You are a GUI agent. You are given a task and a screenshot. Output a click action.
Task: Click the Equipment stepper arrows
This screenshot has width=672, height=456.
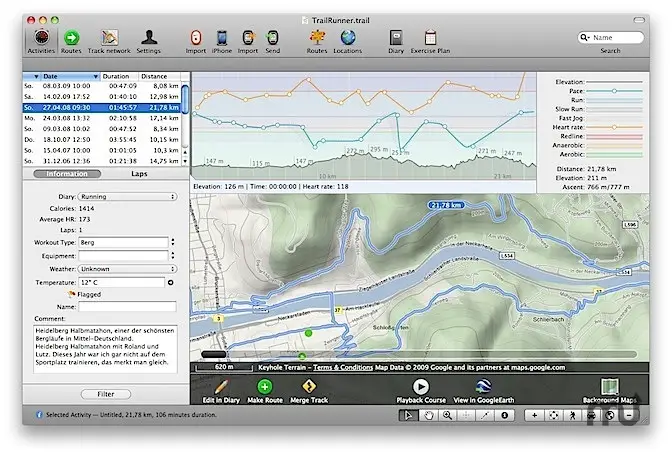[173, 256]
